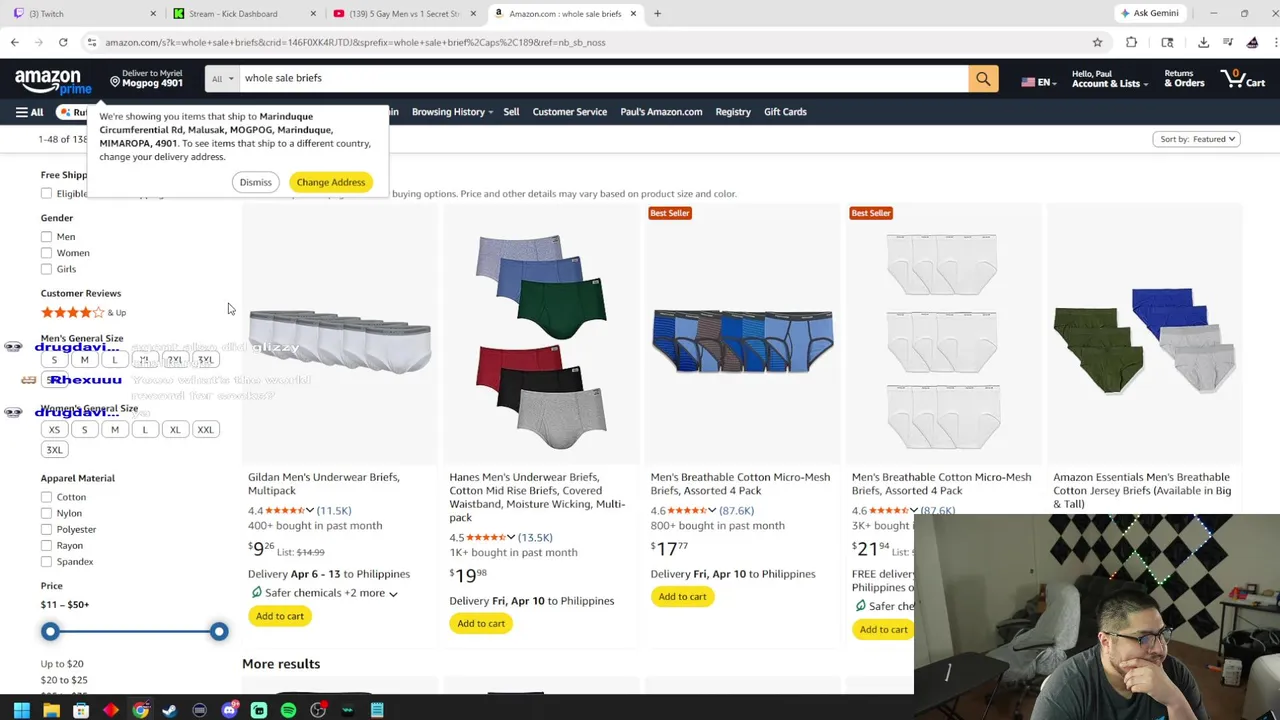This screenshot has height=720, width=1280.
Task: Open the Ask Gemini button
Action: (1149, 13)
